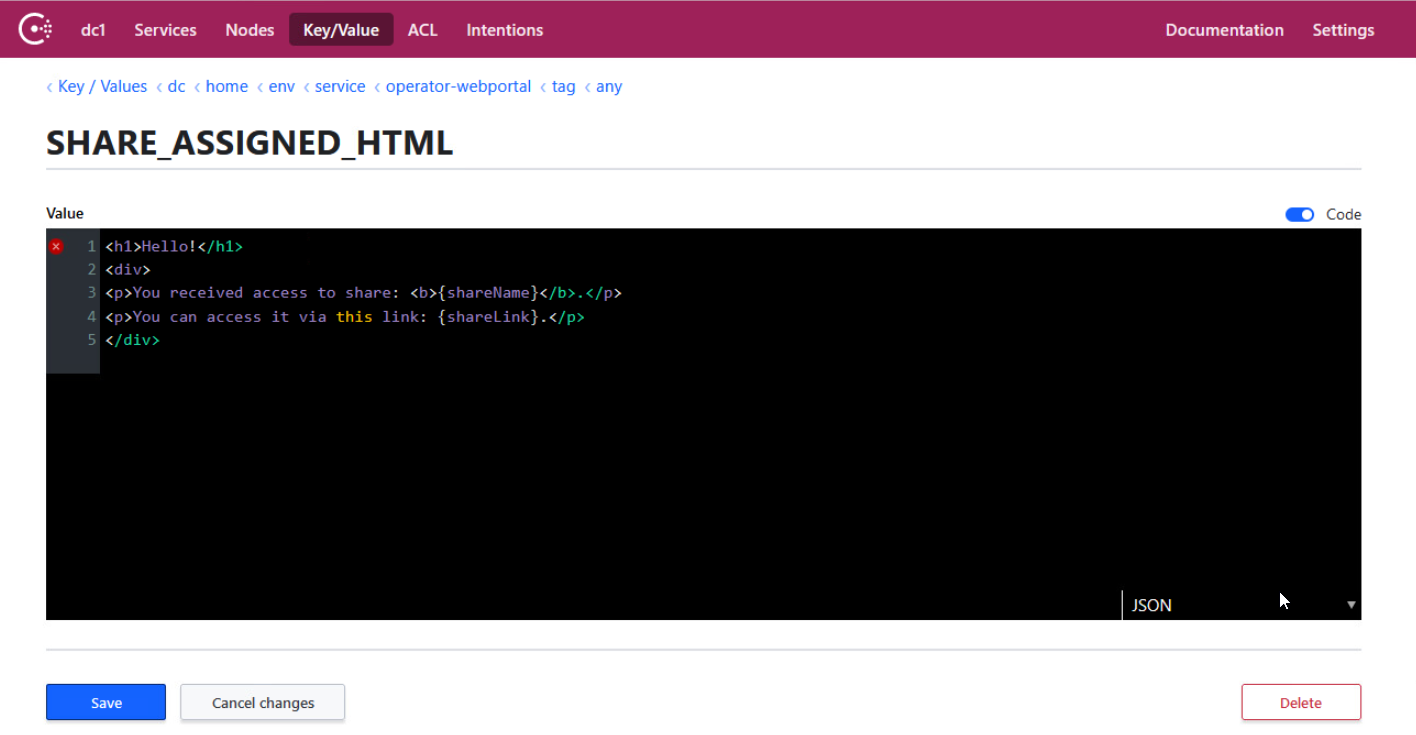Open the JSON syntax mode dropdown
1416x735 pixels.
pos(1241,604)
